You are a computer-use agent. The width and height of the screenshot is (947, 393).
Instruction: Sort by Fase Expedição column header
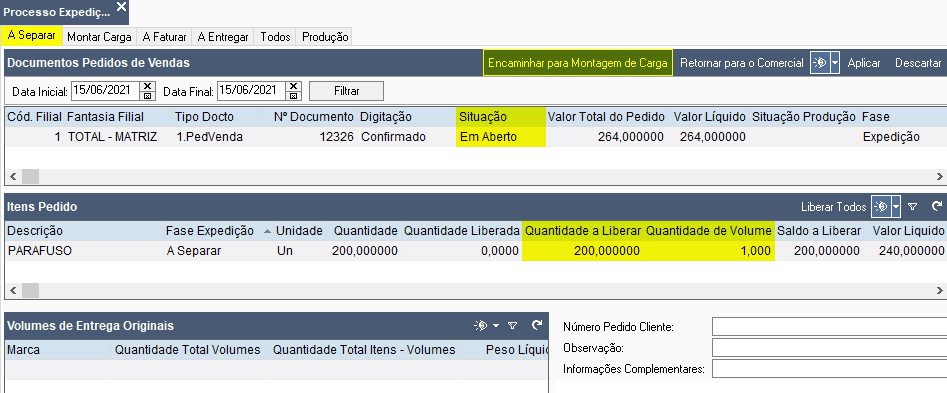coord(210,231)
